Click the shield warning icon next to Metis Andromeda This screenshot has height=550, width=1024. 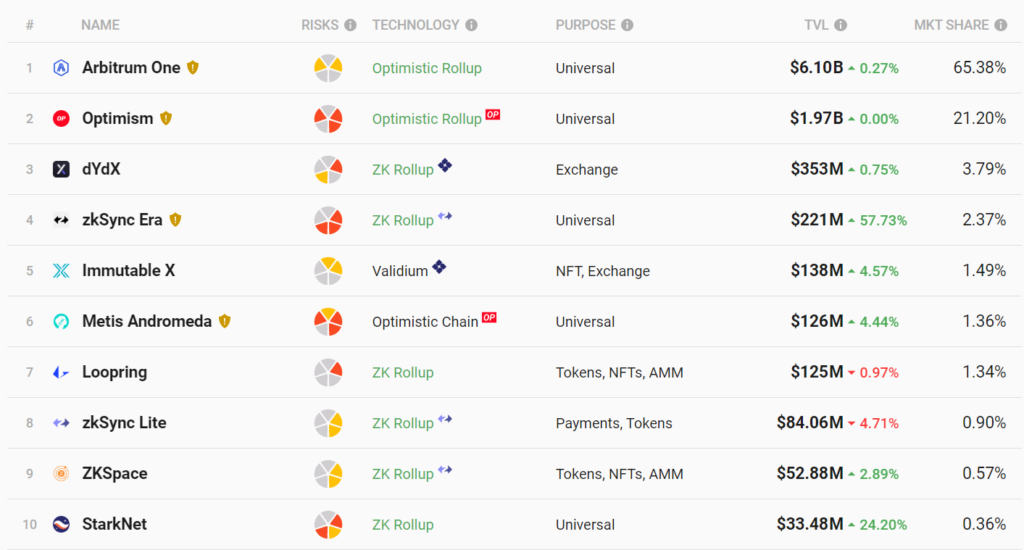(x=225, y=321)
